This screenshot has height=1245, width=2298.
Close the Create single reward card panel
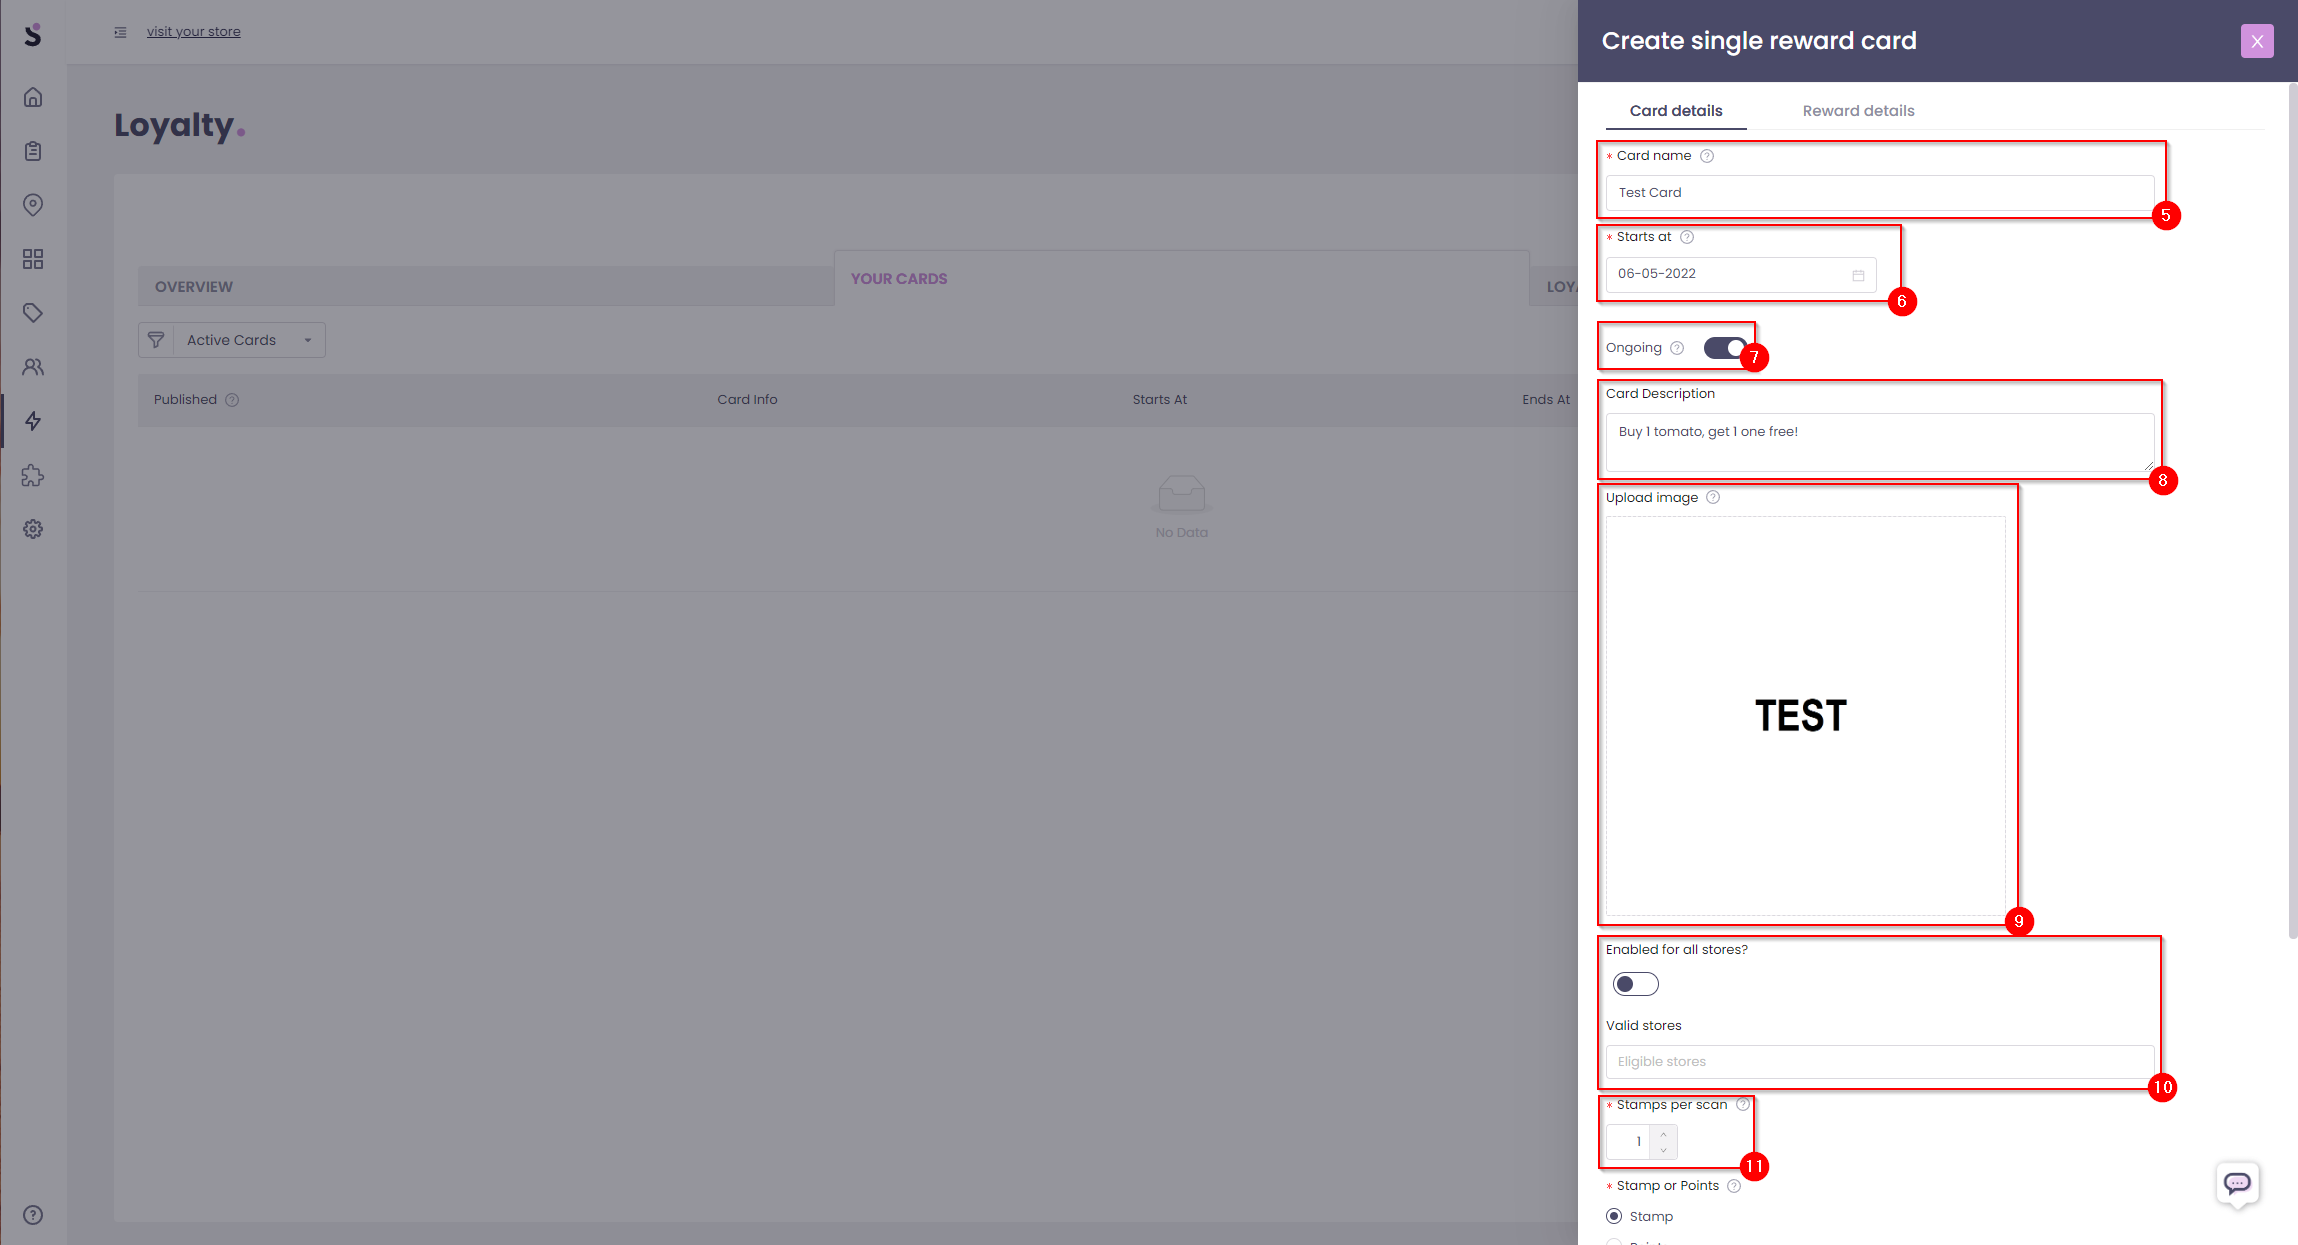click(x=2257, y=41)
